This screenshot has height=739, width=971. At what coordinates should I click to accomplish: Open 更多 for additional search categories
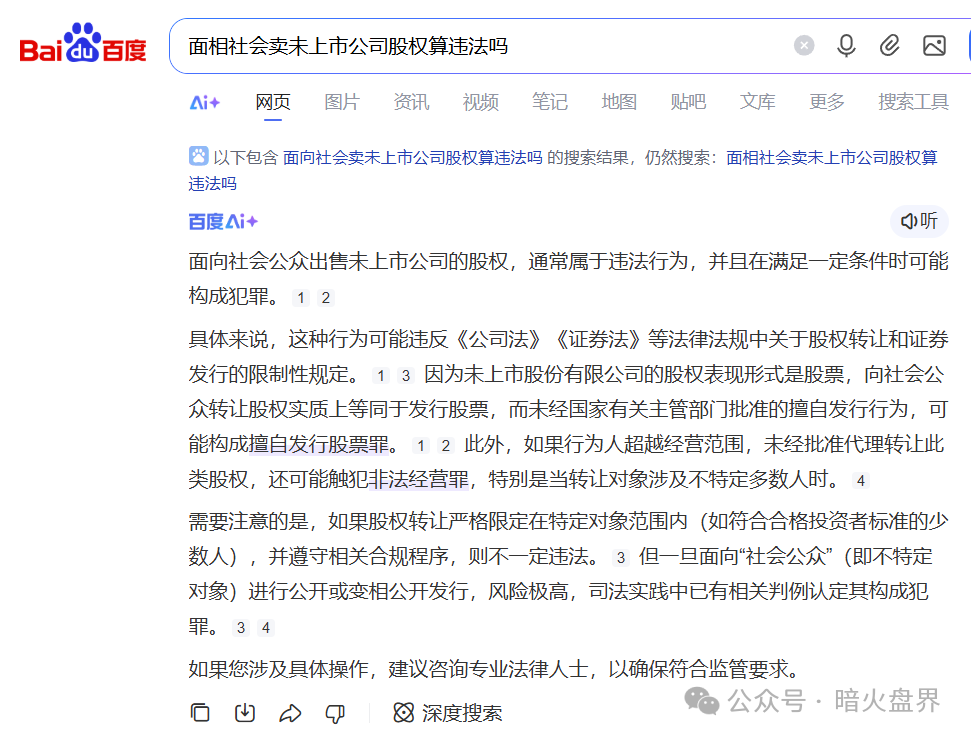coord(826,102)
